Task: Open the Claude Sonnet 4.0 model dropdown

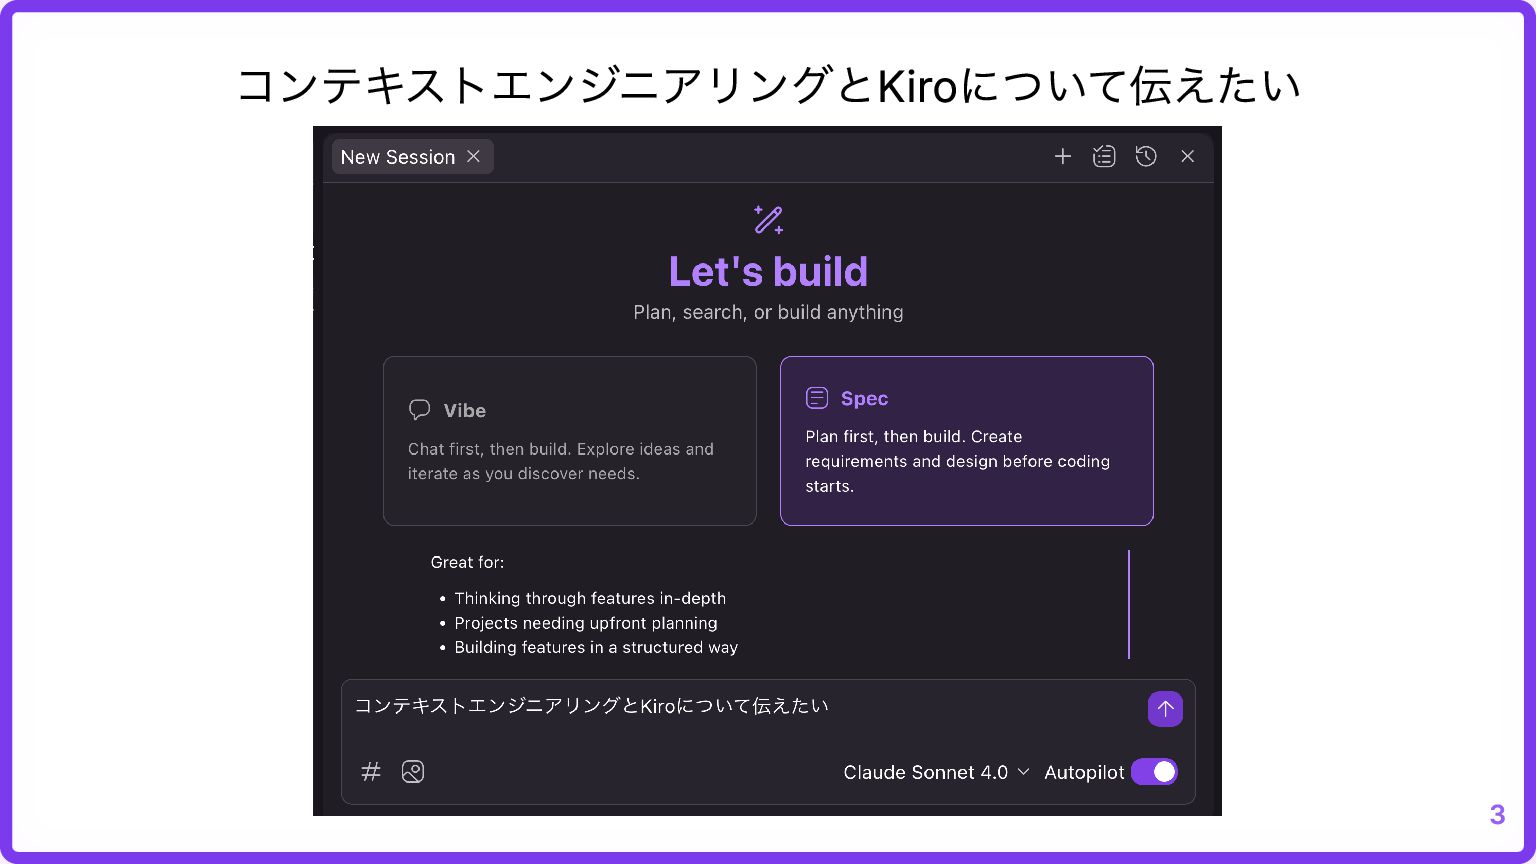Action: tap(936, 772)
